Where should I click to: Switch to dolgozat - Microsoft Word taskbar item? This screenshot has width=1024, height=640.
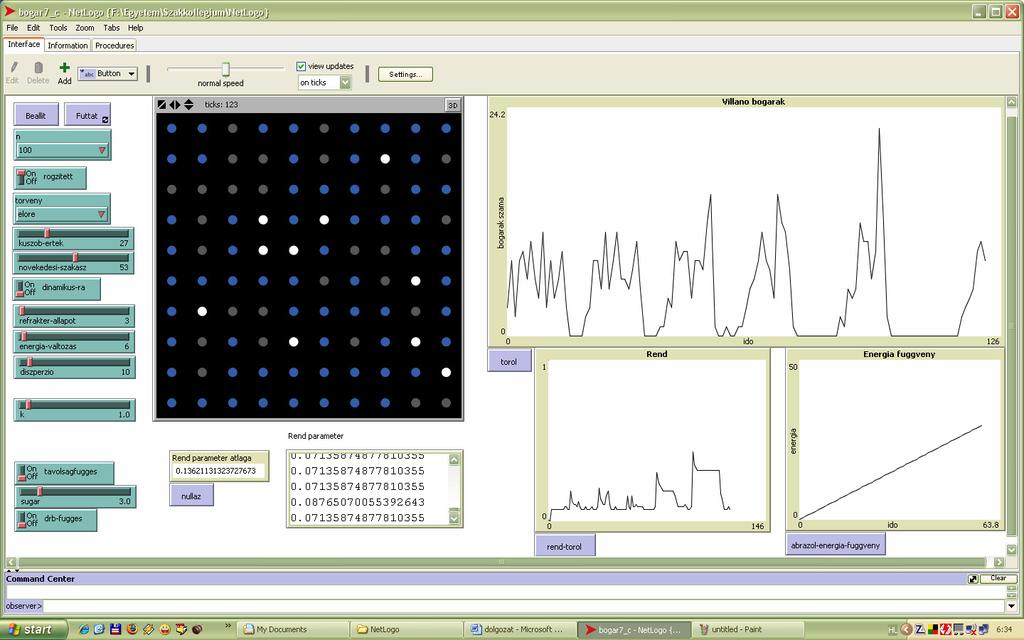[x=522, y=630]
